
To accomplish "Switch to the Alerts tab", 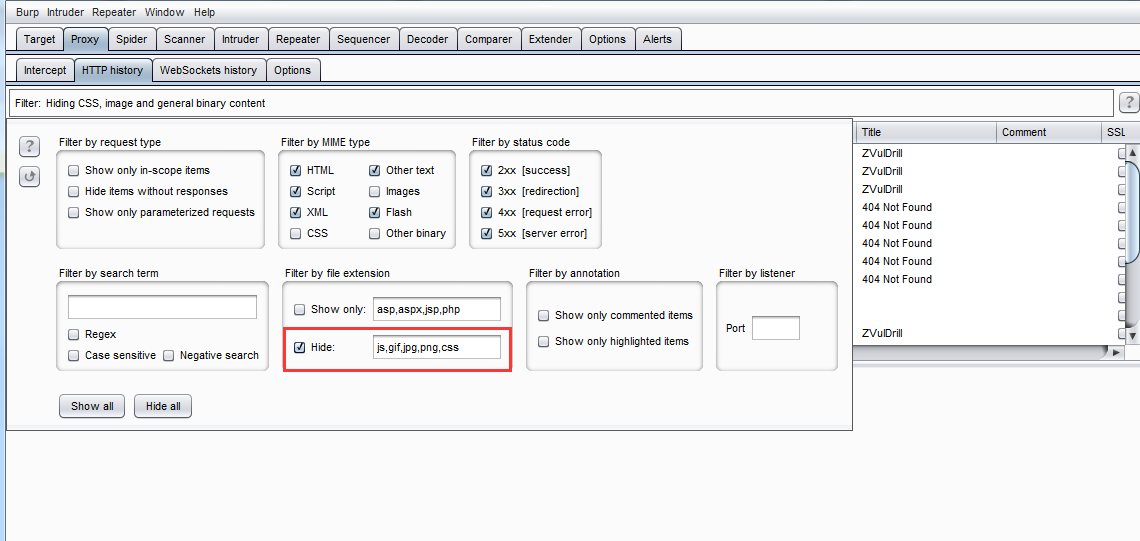I will click(x=658, y=39).
